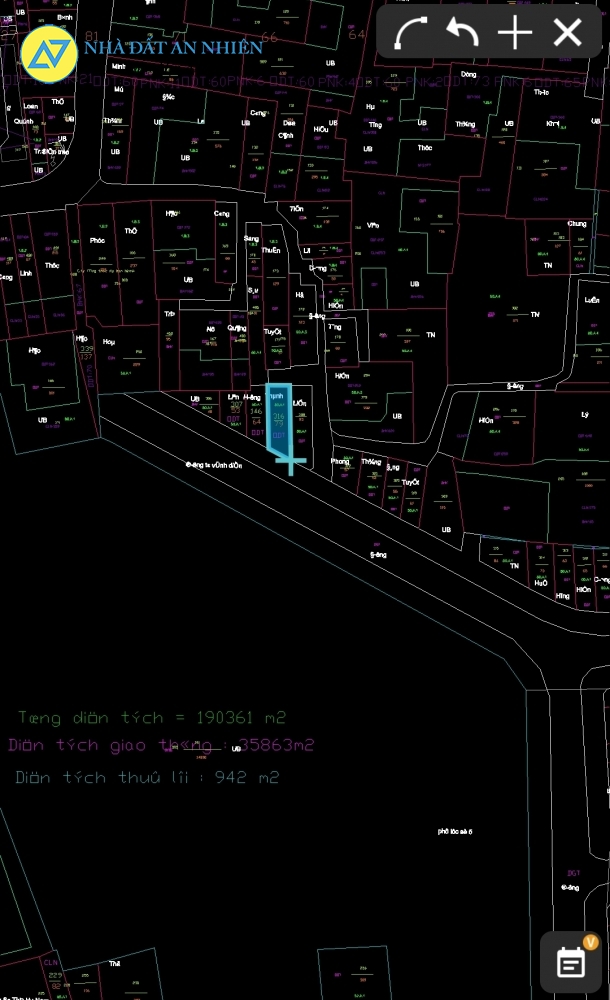Viewport: 610px width, 1000px height.
Task: Select parcel 239 on the left edge
Action: (x=86, y=350)
